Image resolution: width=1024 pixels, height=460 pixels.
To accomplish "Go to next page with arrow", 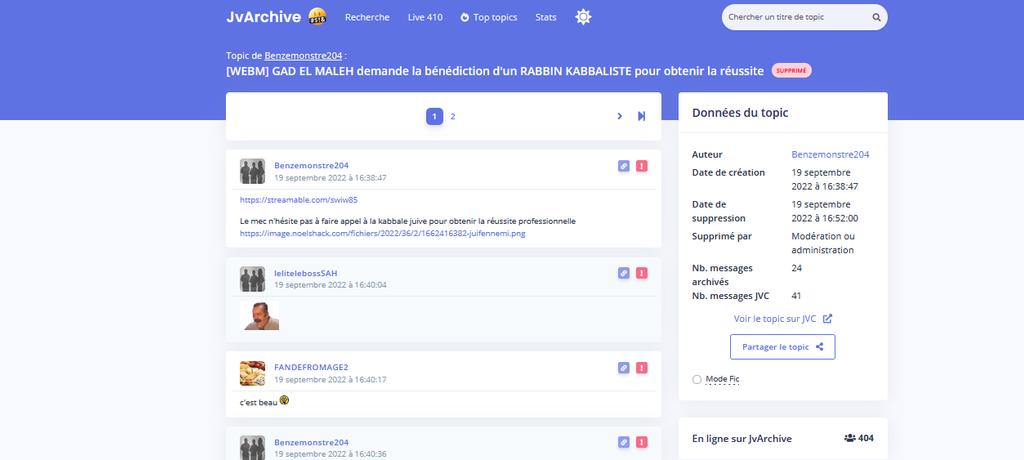I will pos(620,117).
